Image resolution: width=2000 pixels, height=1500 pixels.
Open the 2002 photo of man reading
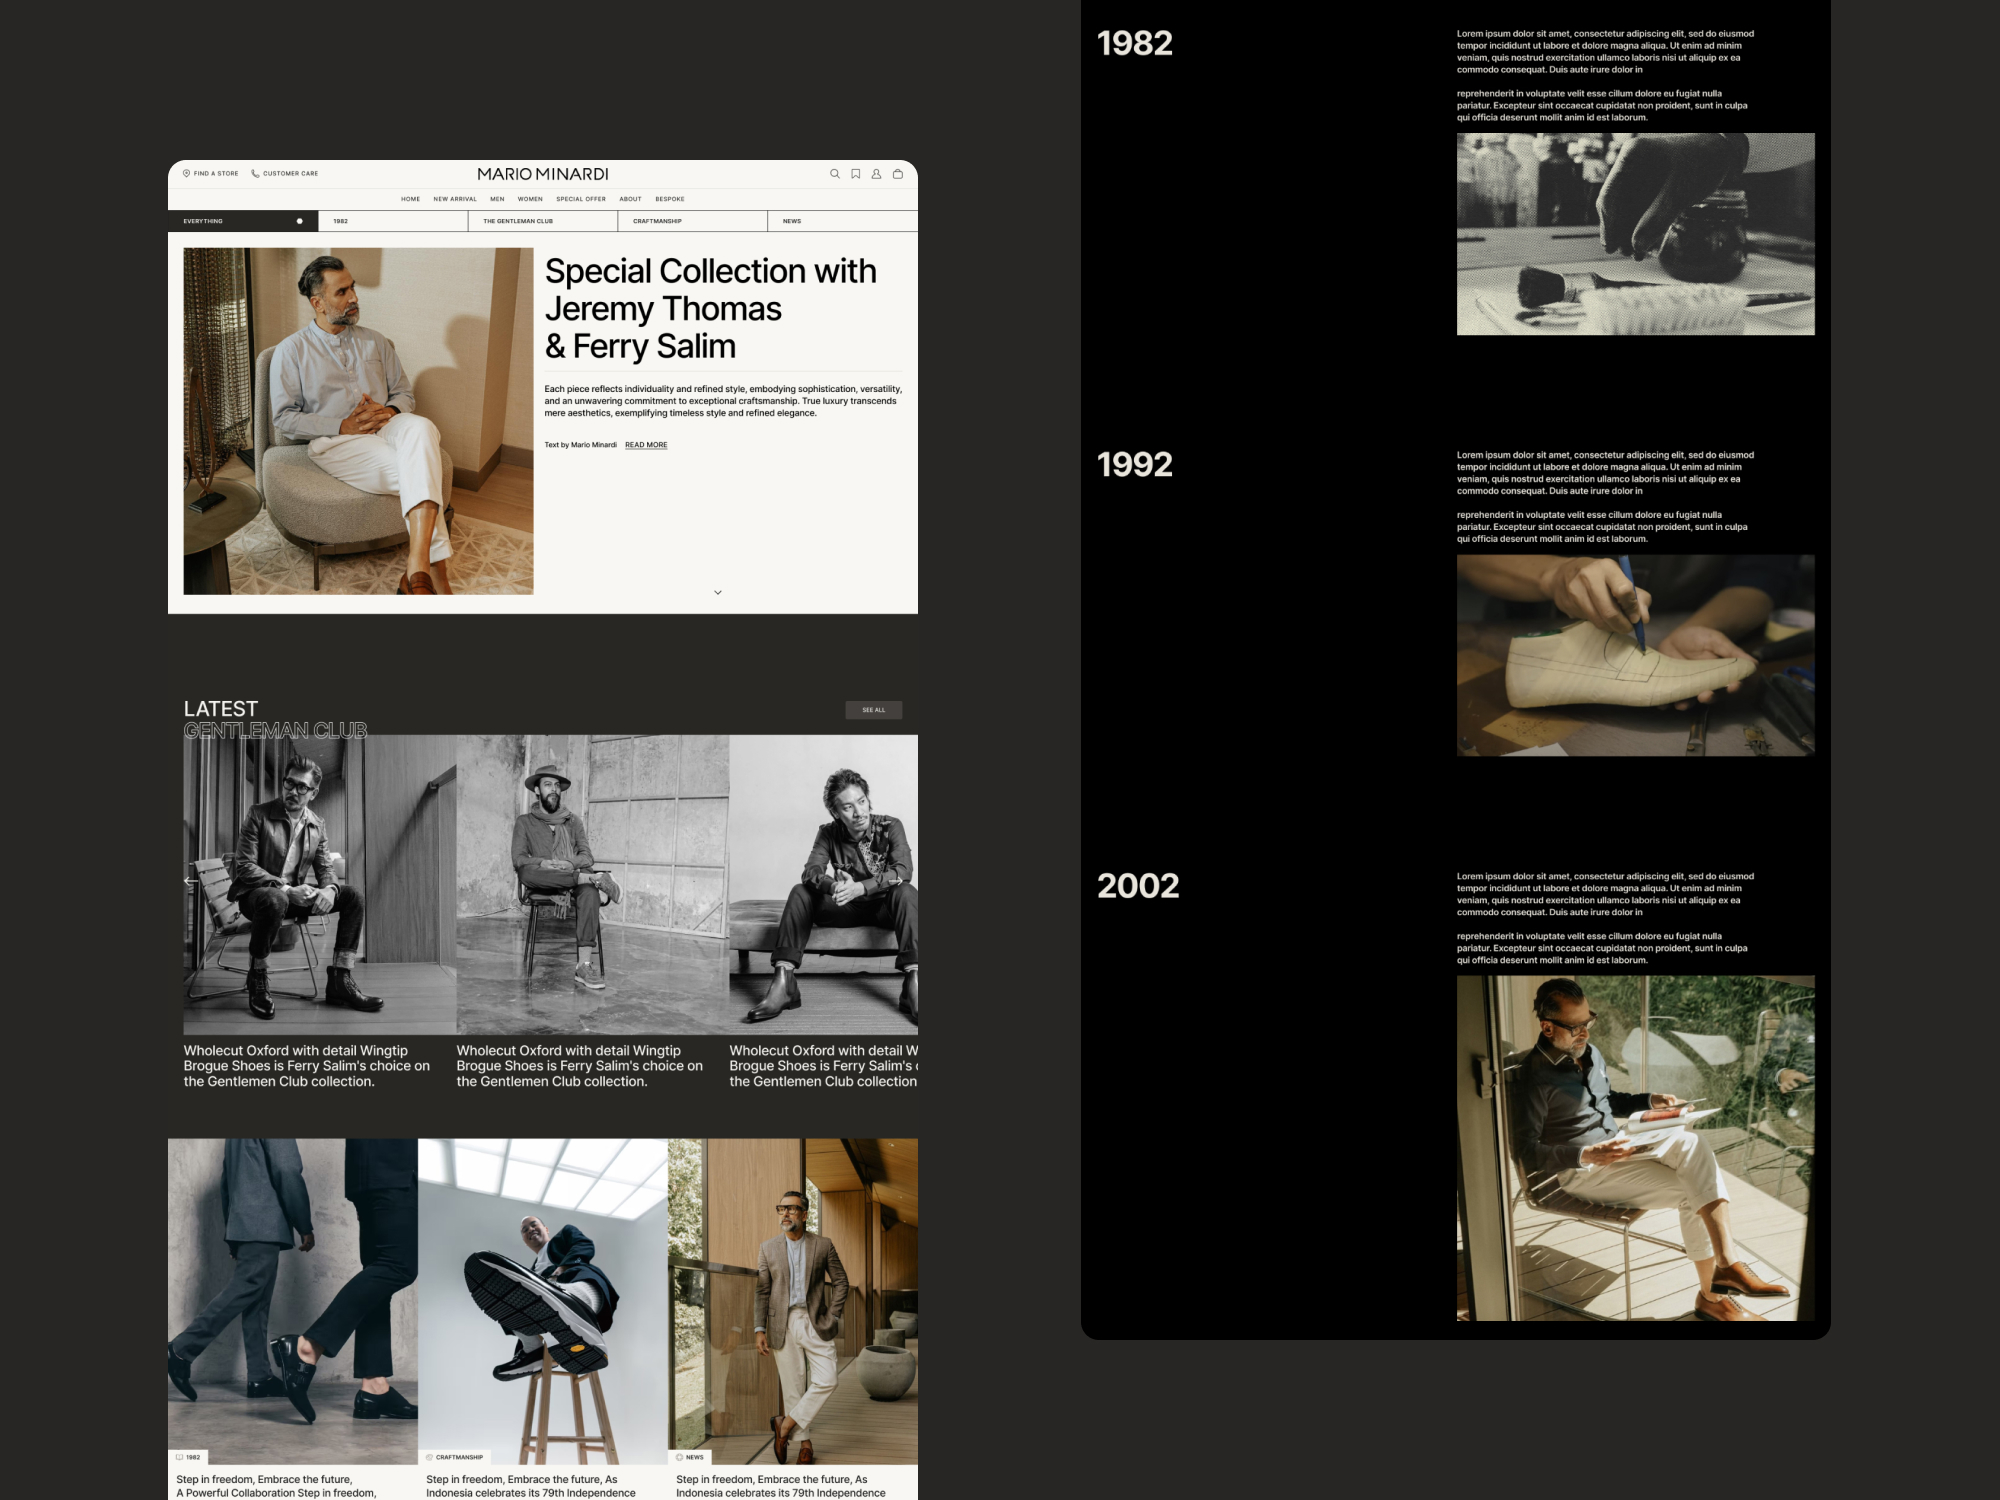[1635, 1148]
